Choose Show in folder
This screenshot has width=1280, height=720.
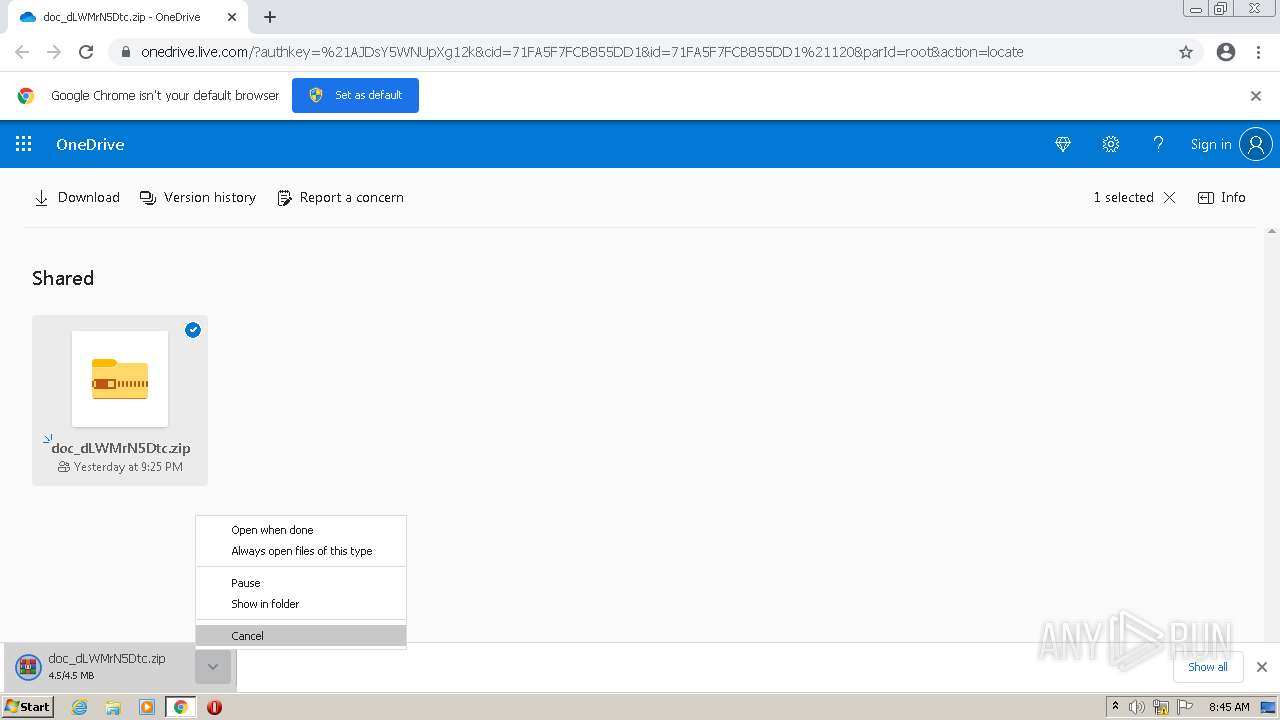[301, 604]
